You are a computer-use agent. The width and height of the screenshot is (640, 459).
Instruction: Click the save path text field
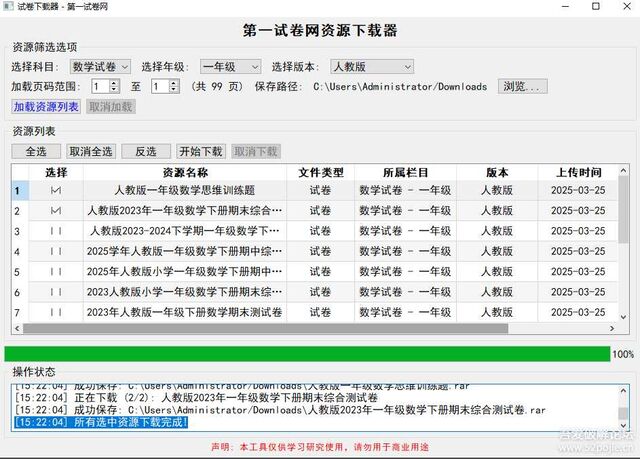click(x=403, y=87)
